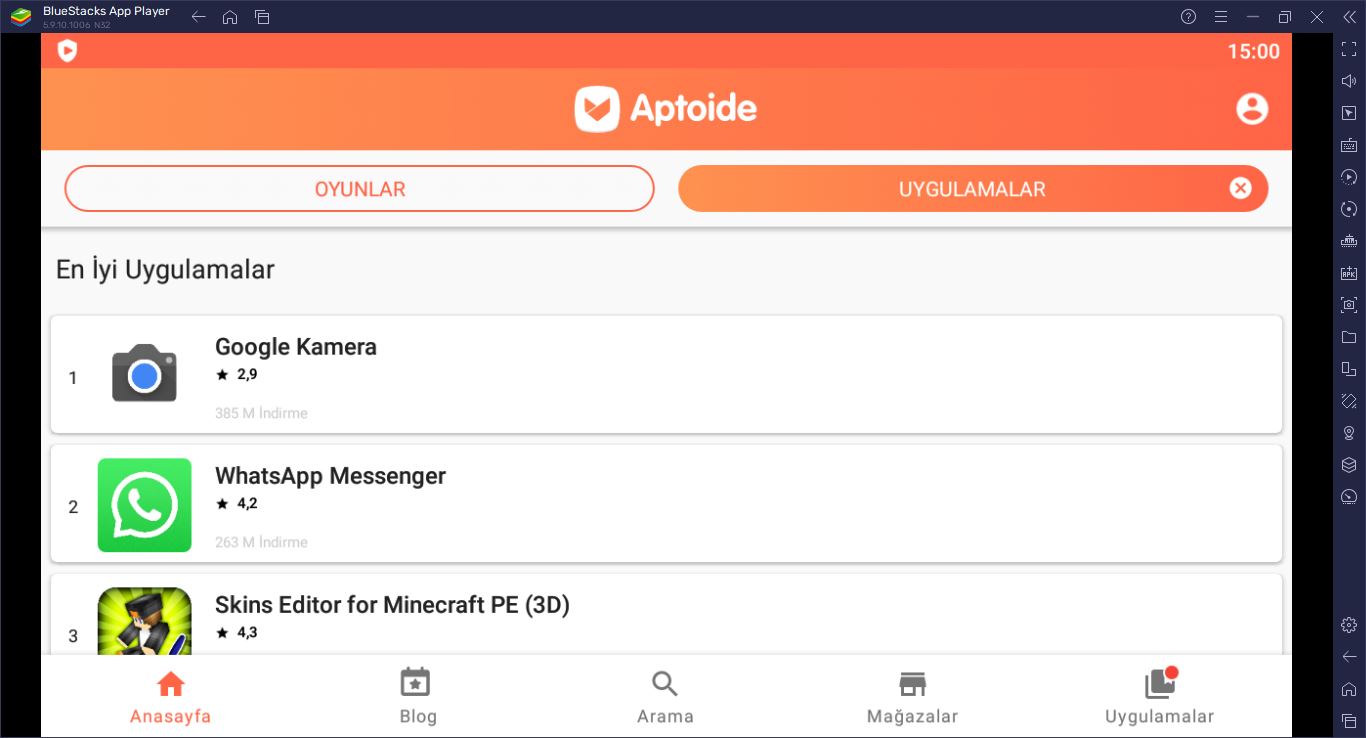
Task: Click the BlueStacks logo in title bar
Action: [x=20, y=17]
